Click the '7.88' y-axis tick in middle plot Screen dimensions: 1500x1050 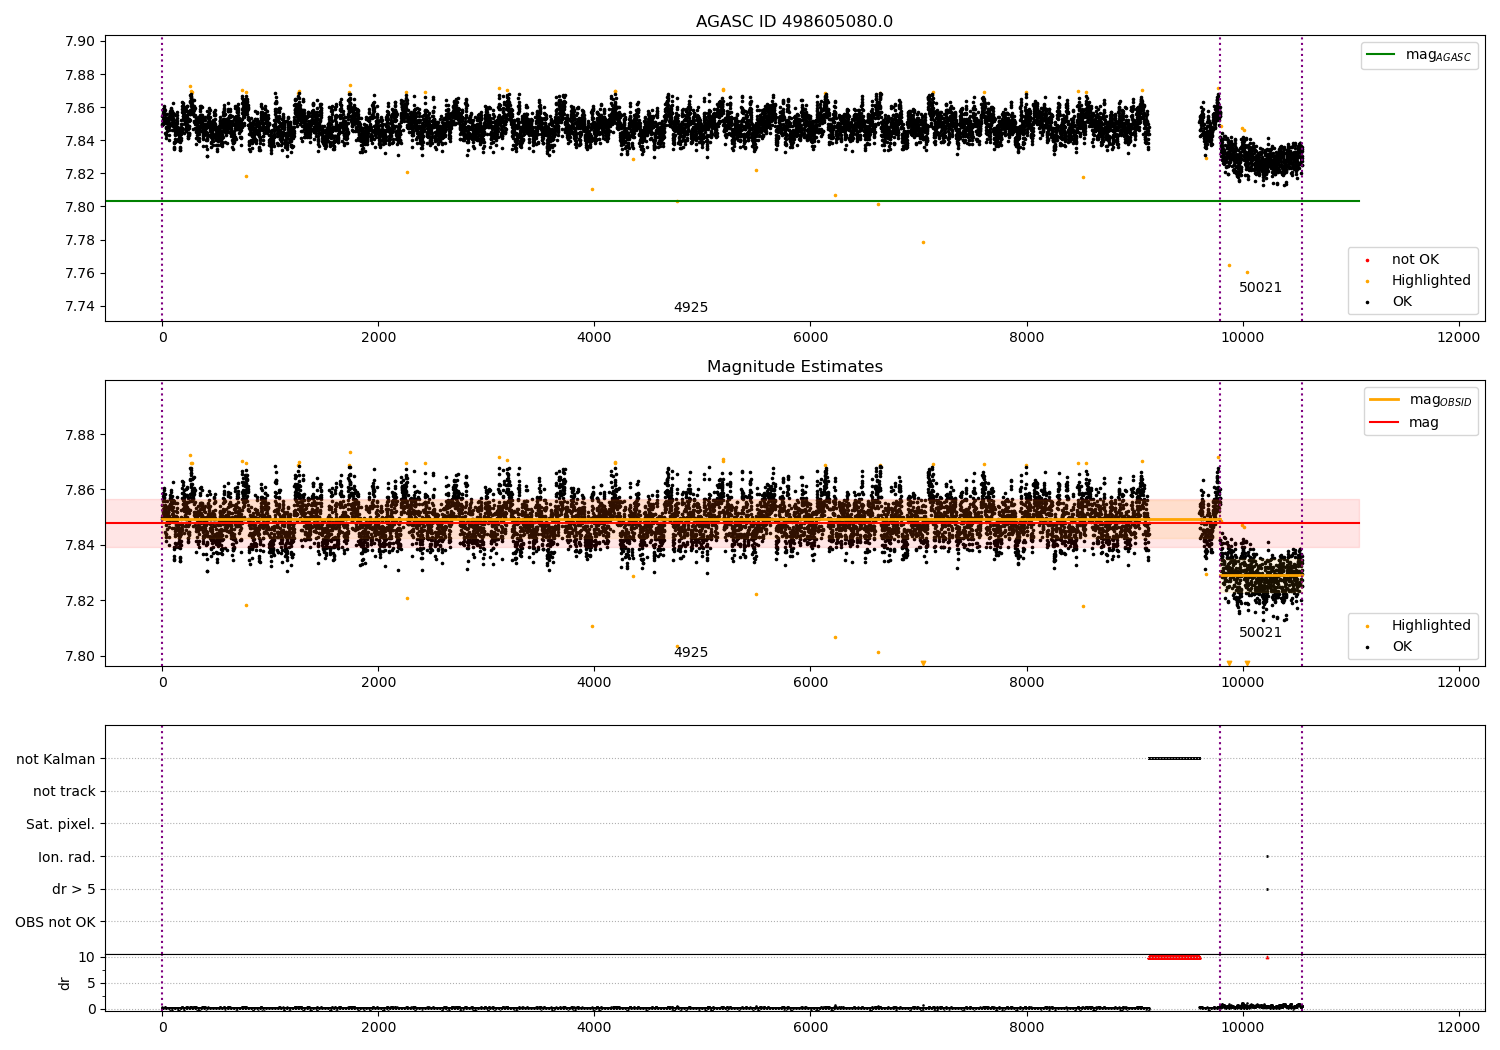pyautogui.click(x=79, y=435)
